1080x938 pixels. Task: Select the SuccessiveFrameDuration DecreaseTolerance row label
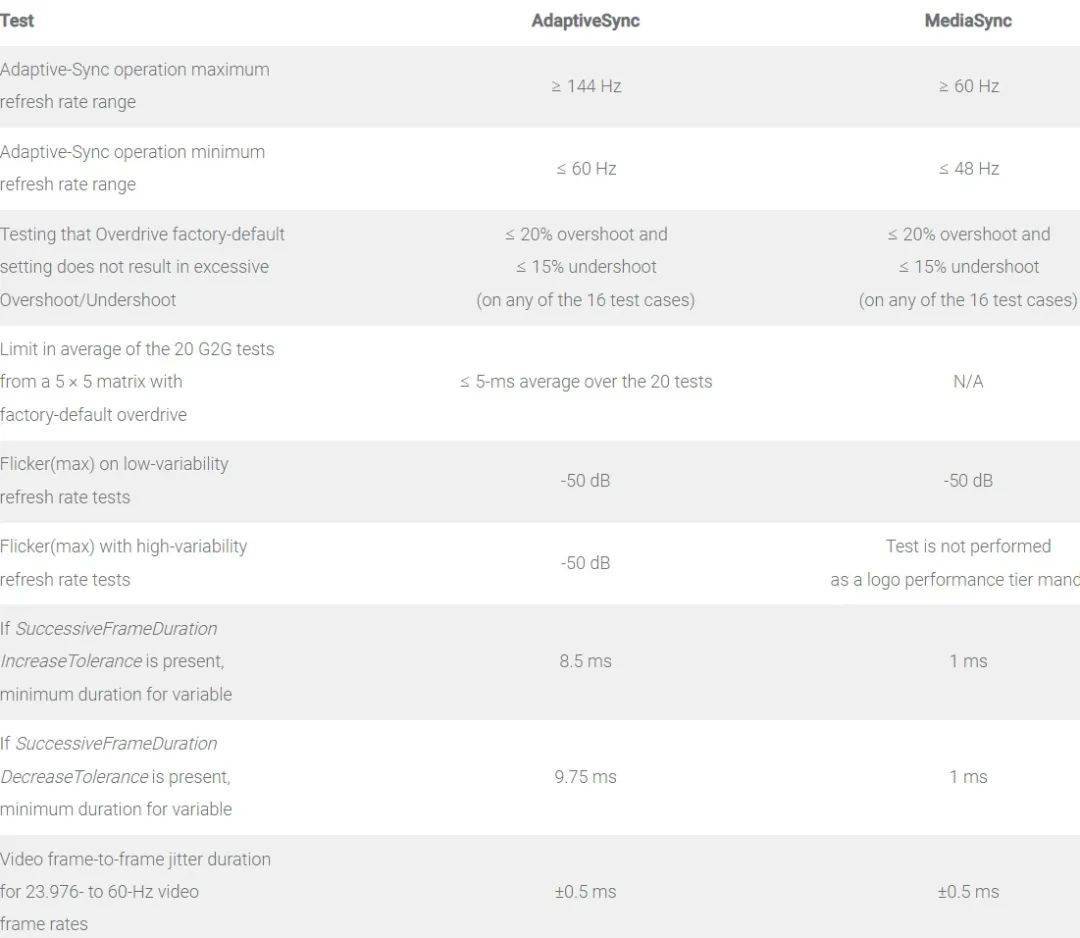pyautogui.click(x=116, y=776)
